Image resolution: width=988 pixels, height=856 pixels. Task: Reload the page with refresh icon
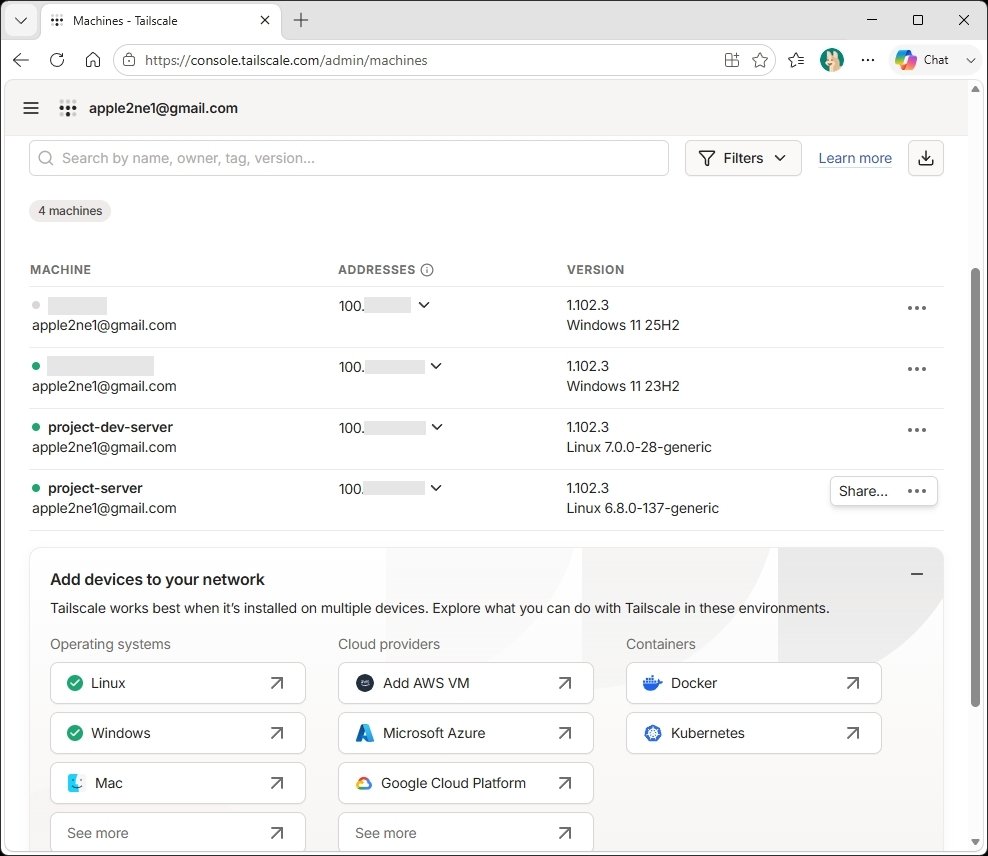coord(57,60)
